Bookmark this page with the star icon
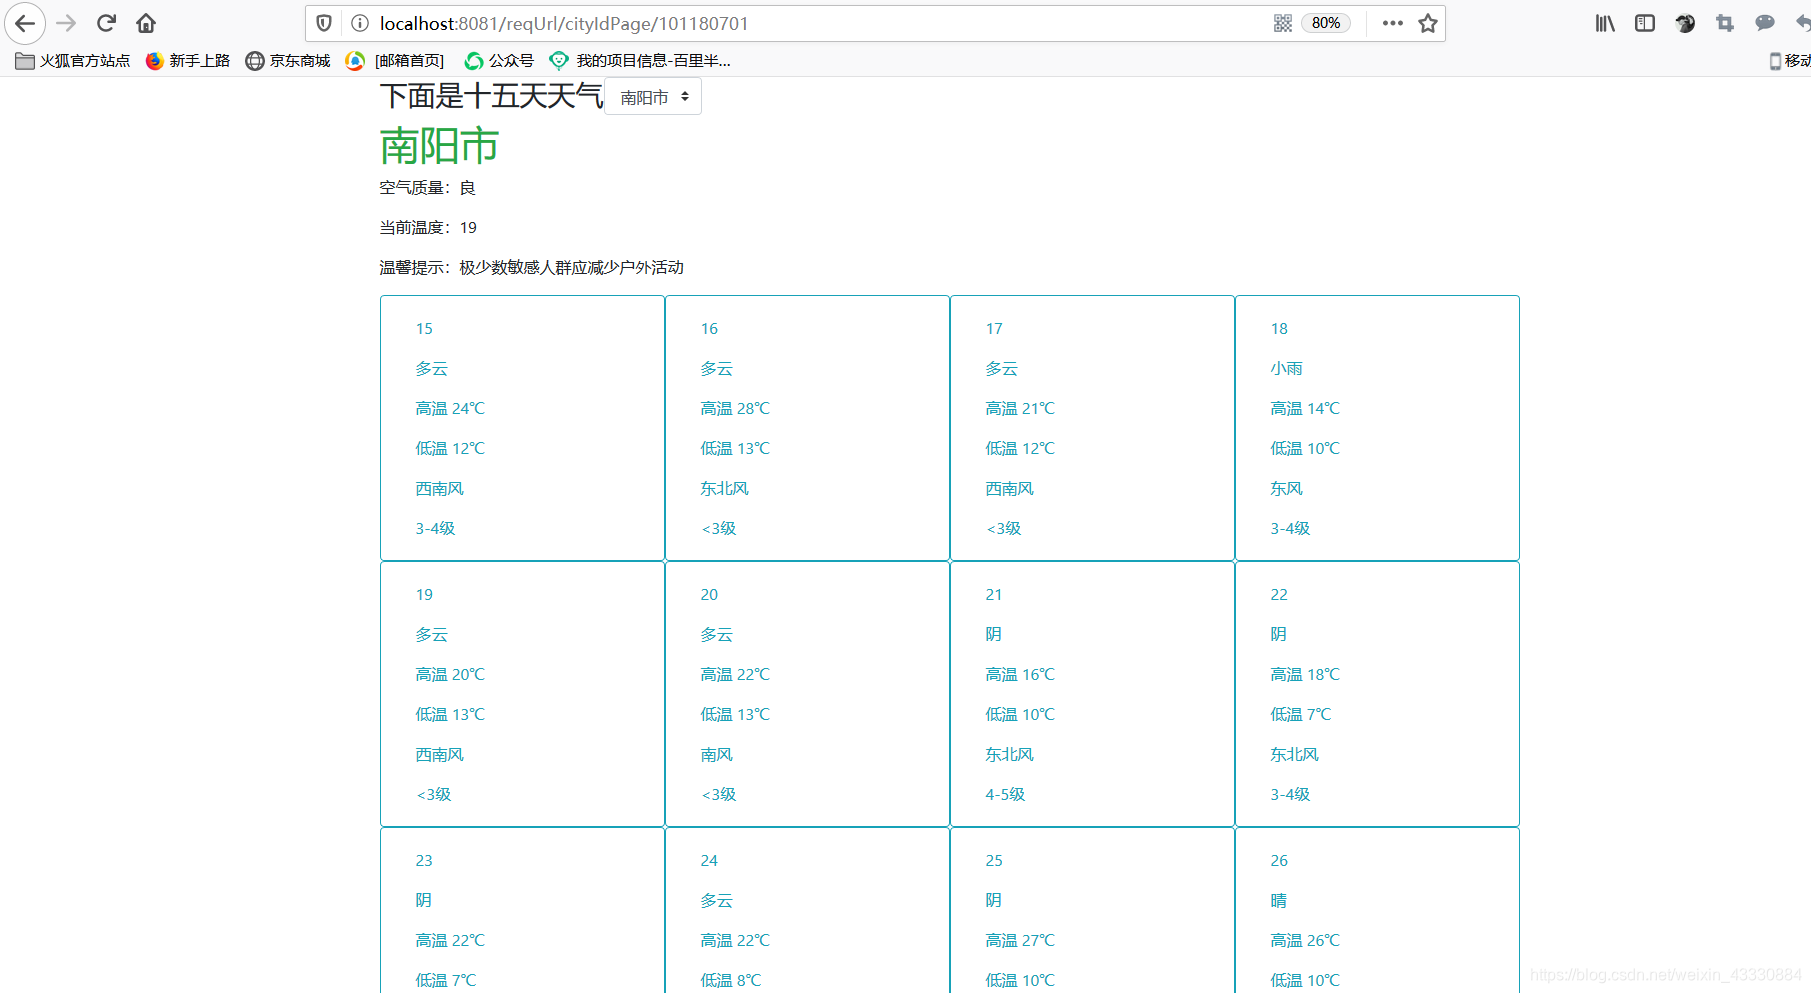 coord(1428,23)
